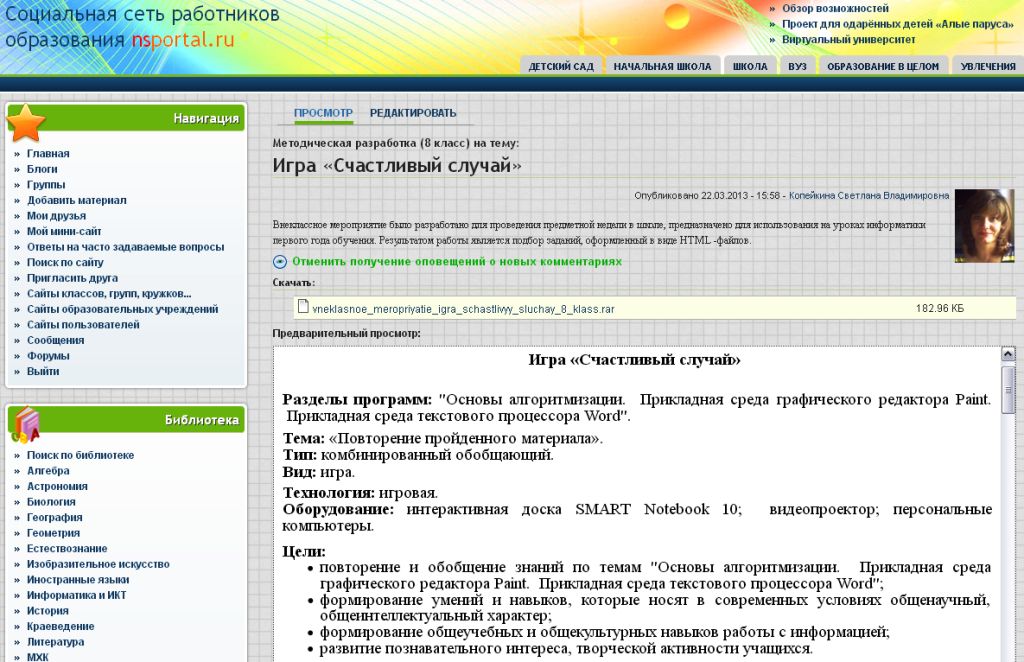1024x662 pixels.
Task: Open author Копейкина Светлана Владимировна profile link
Action: (x=869, y=195)
